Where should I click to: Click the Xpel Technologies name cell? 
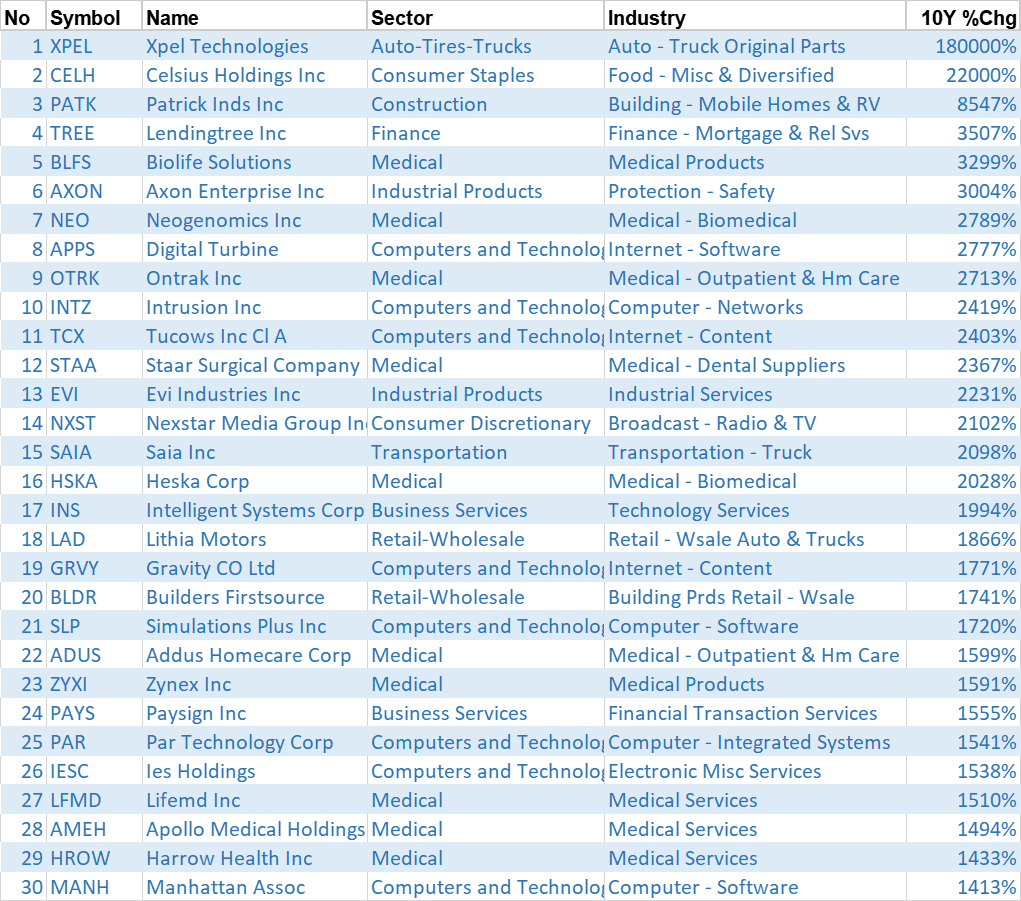(x=254, y=46)
